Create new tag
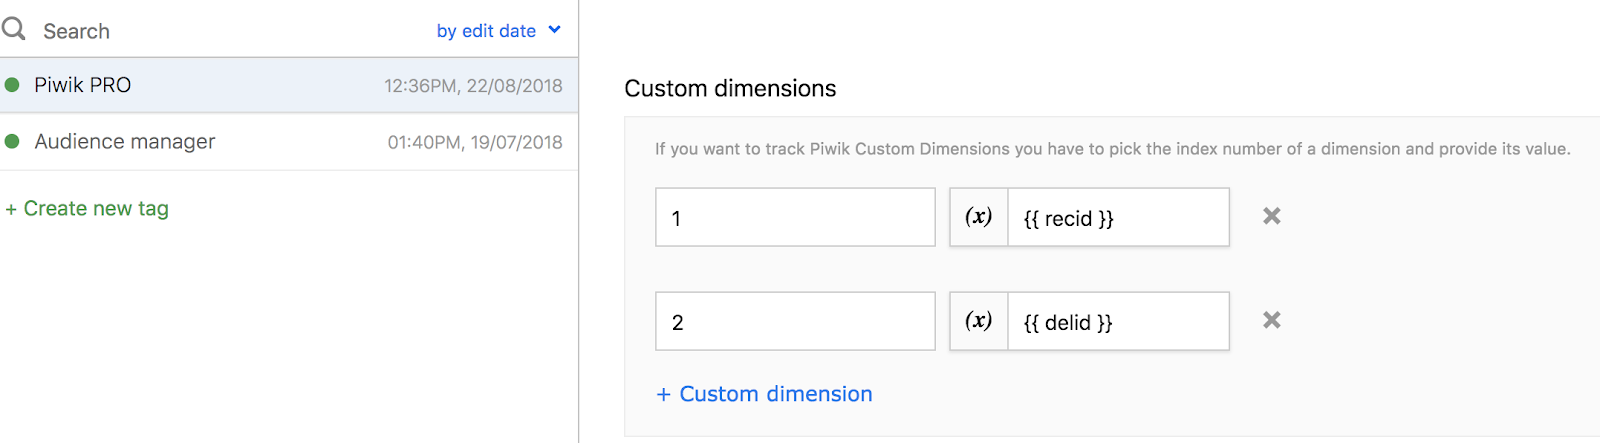This screenshot has width=1600, height=443. pyautogui.click(x=87, y=208)
